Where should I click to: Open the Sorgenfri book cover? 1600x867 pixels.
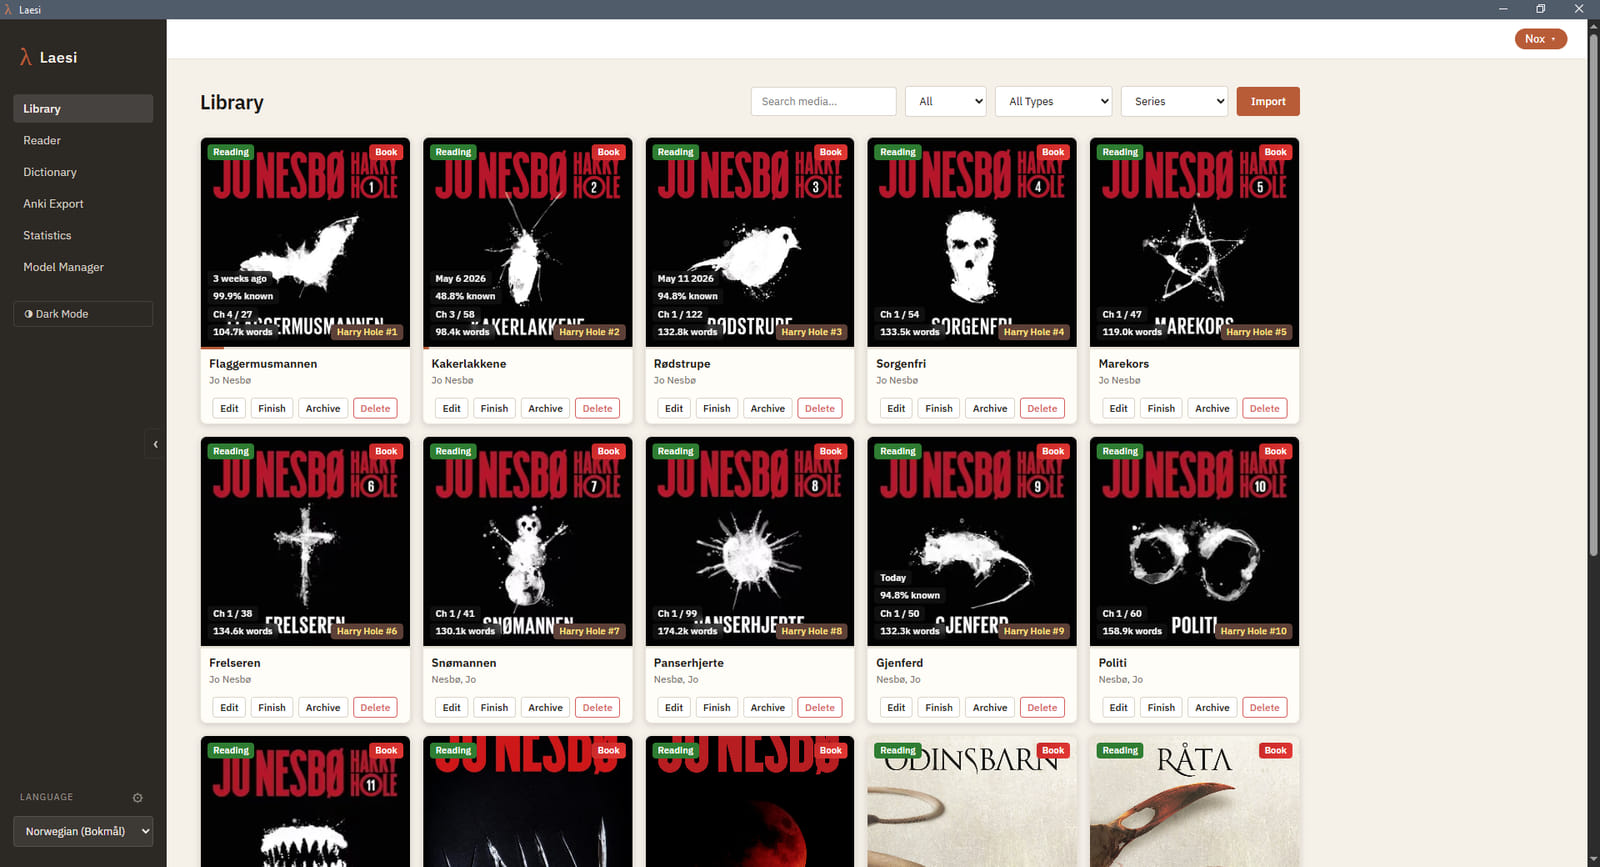(x=972, y=242)
